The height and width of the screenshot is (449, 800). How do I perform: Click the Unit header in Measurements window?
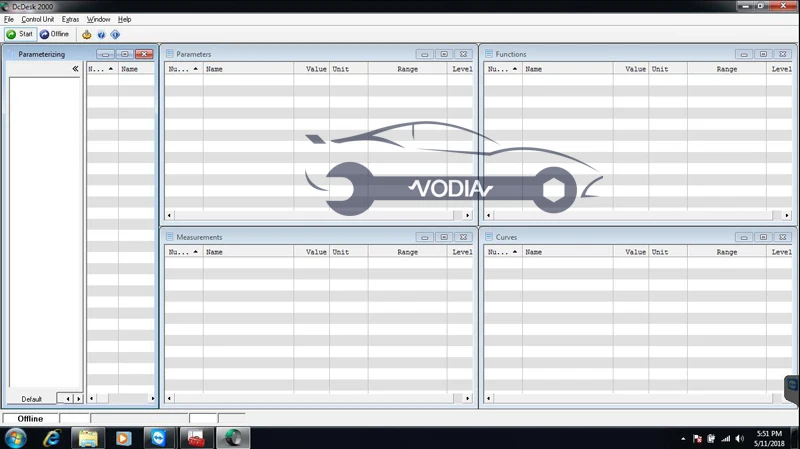pos(348,252)
